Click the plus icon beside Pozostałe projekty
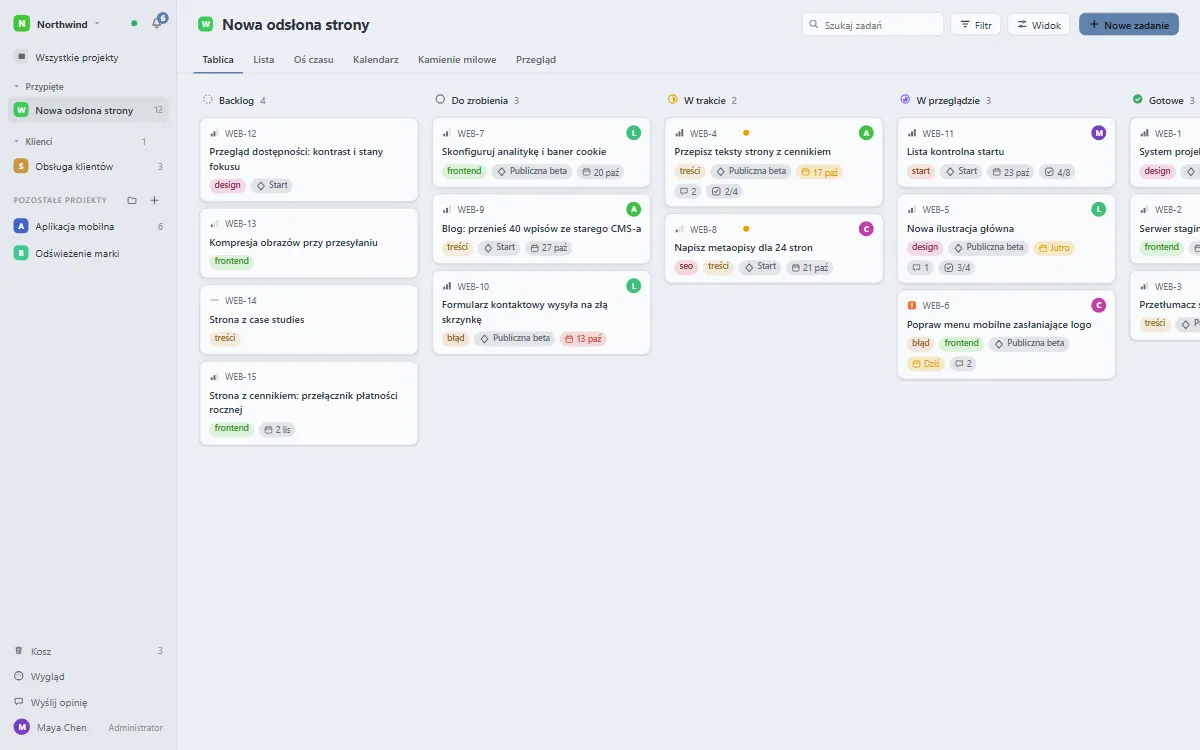The width and height of the screenshot is (1200, 750). 154,200
